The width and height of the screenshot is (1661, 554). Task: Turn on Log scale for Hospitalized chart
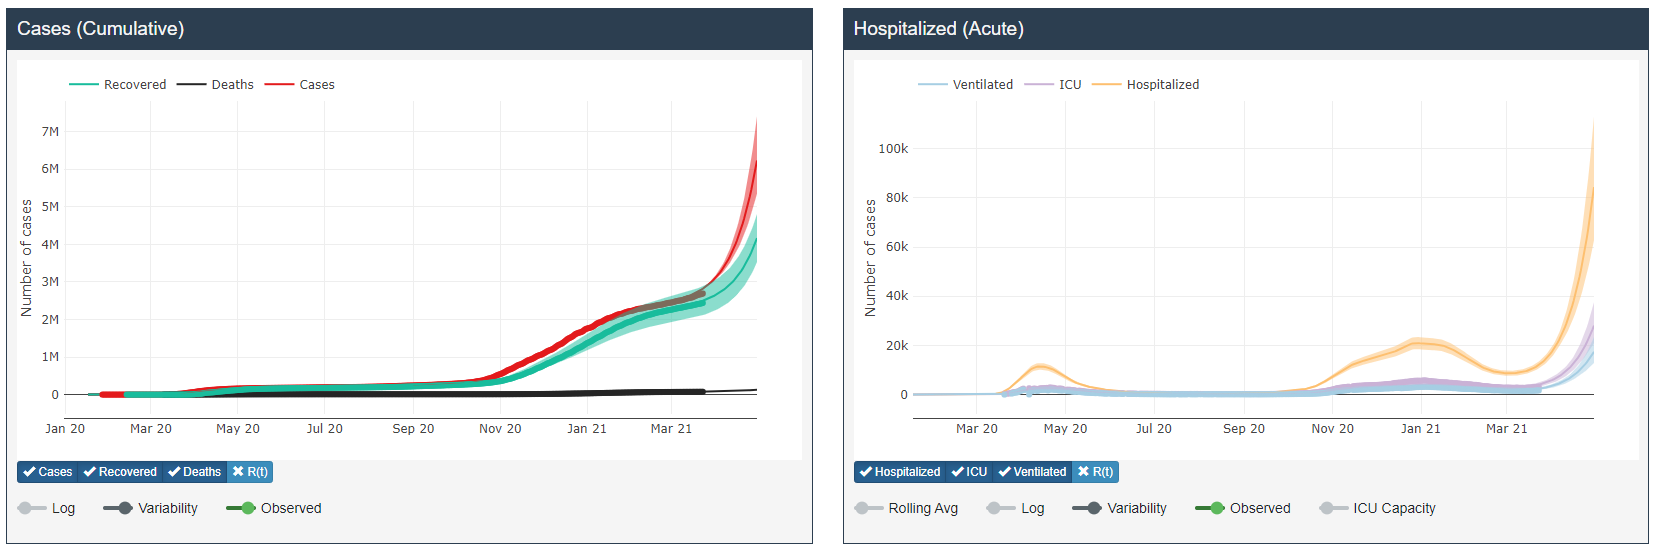1001,508
